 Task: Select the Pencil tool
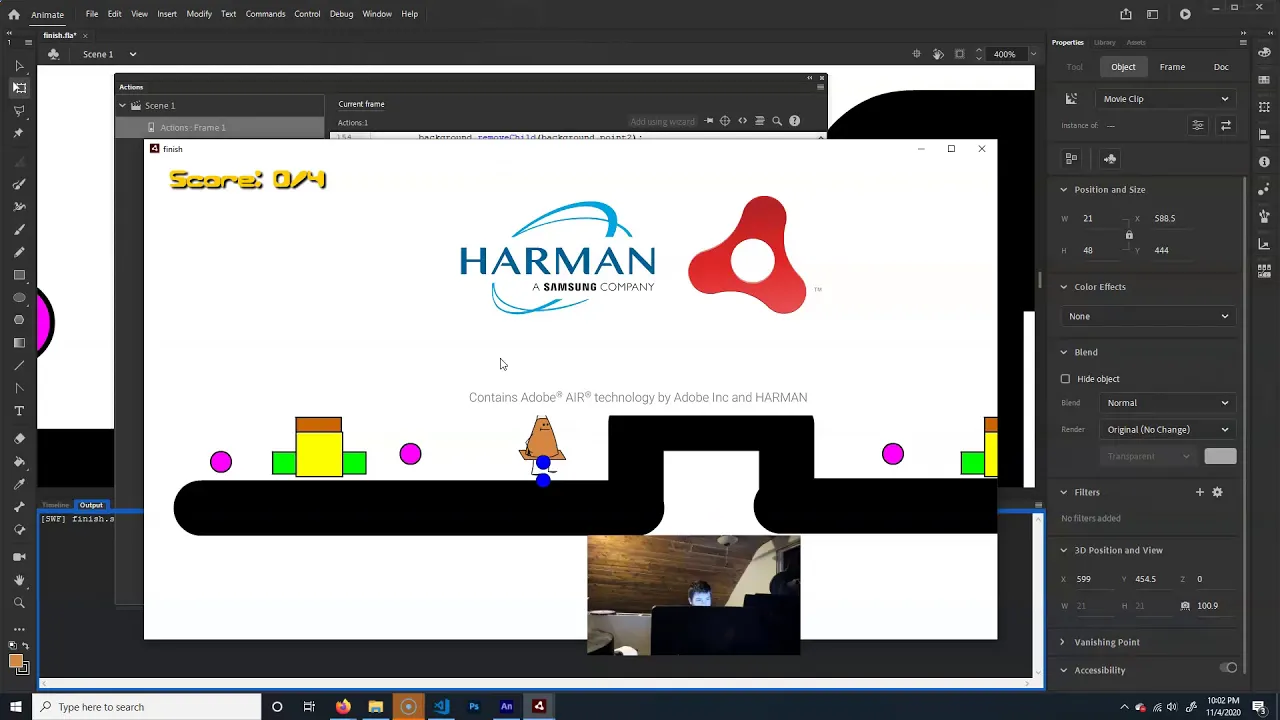click(x=19, y=252)
